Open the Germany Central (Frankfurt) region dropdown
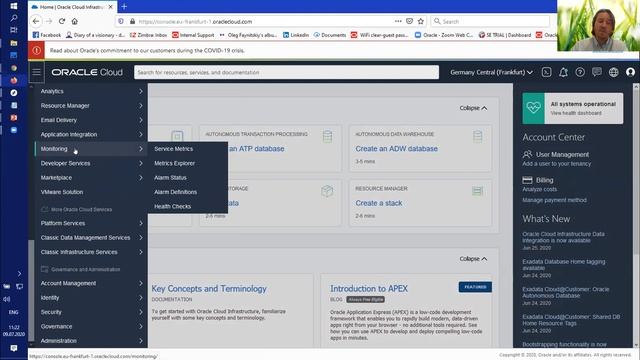640x360 pixels. (x=491, y=72)
